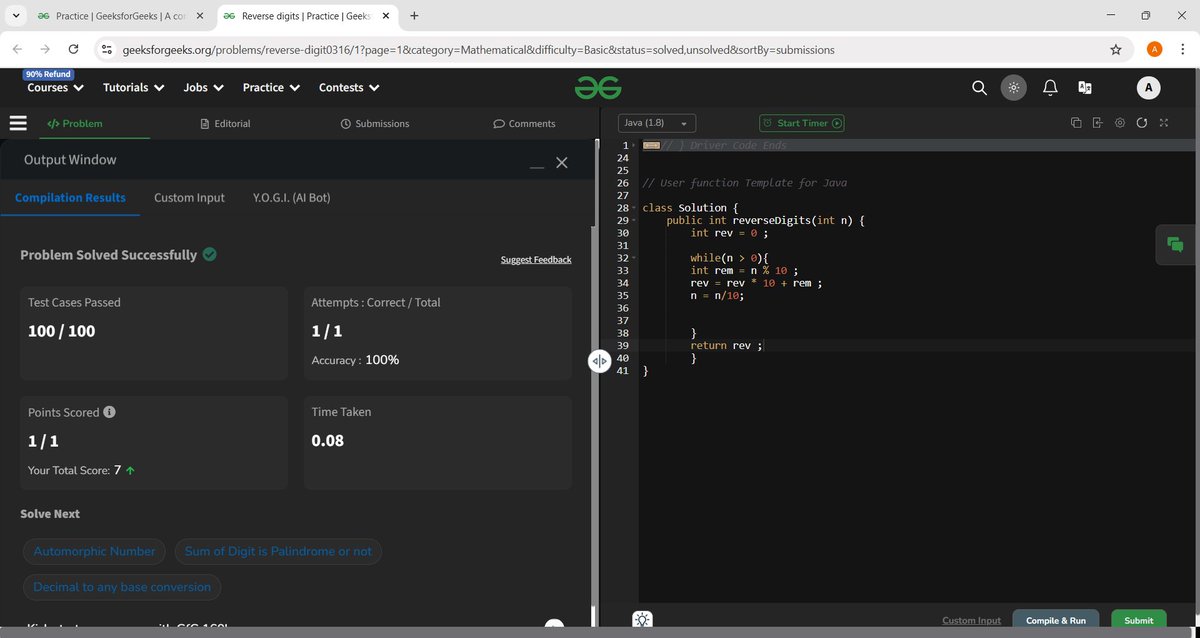Open the Tutorials dropdown menu
The width and height of the screenshot is (1200, 638).
[133, 88]
